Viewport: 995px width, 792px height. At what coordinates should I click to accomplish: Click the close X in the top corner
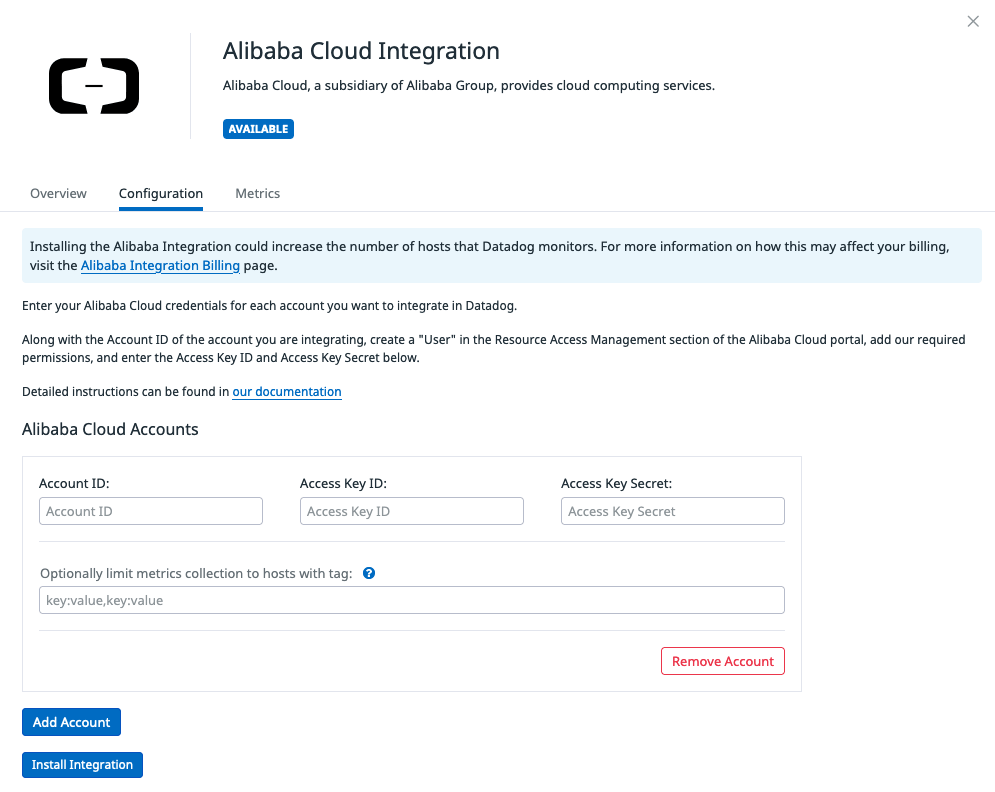[972, 21]
